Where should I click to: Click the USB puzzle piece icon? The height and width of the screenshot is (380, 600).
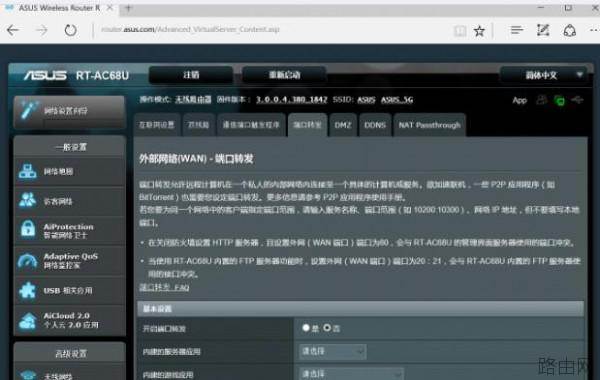click(x=28, y=290)
